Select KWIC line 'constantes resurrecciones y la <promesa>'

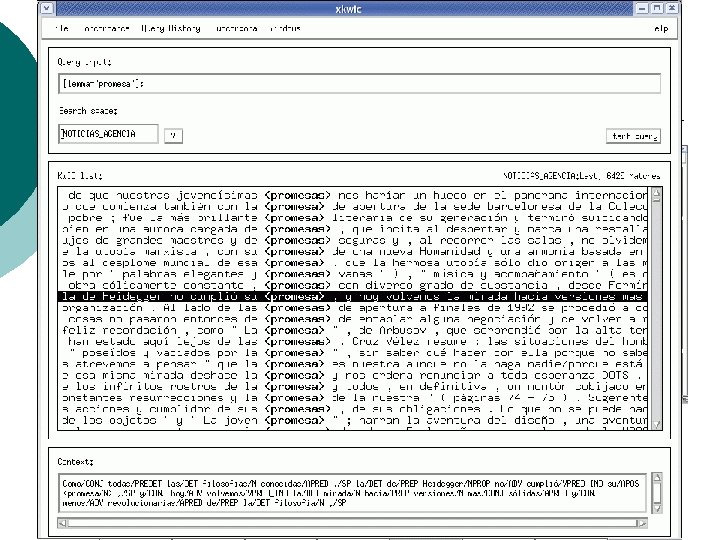click(354, 398)
